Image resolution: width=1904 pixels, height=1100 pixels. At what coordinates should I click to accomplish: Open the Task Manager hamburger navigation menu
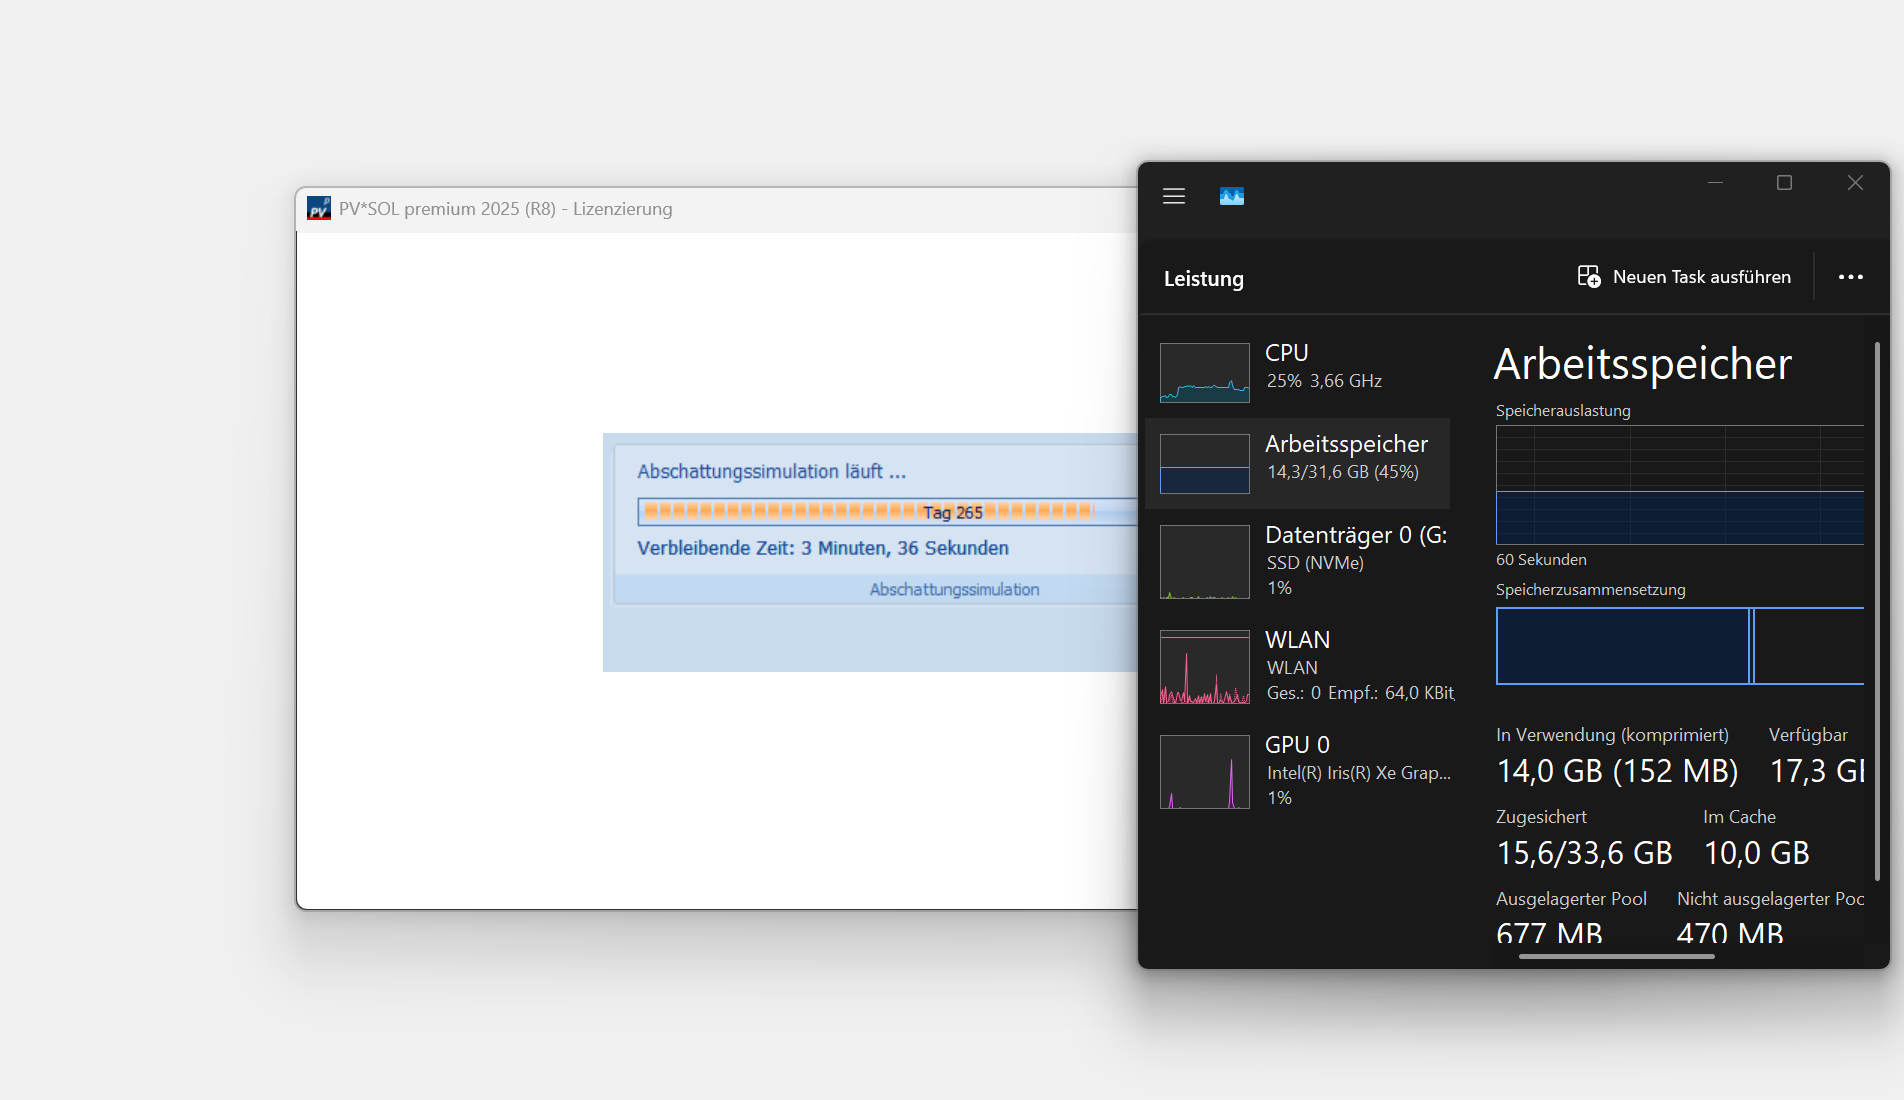1174,196
